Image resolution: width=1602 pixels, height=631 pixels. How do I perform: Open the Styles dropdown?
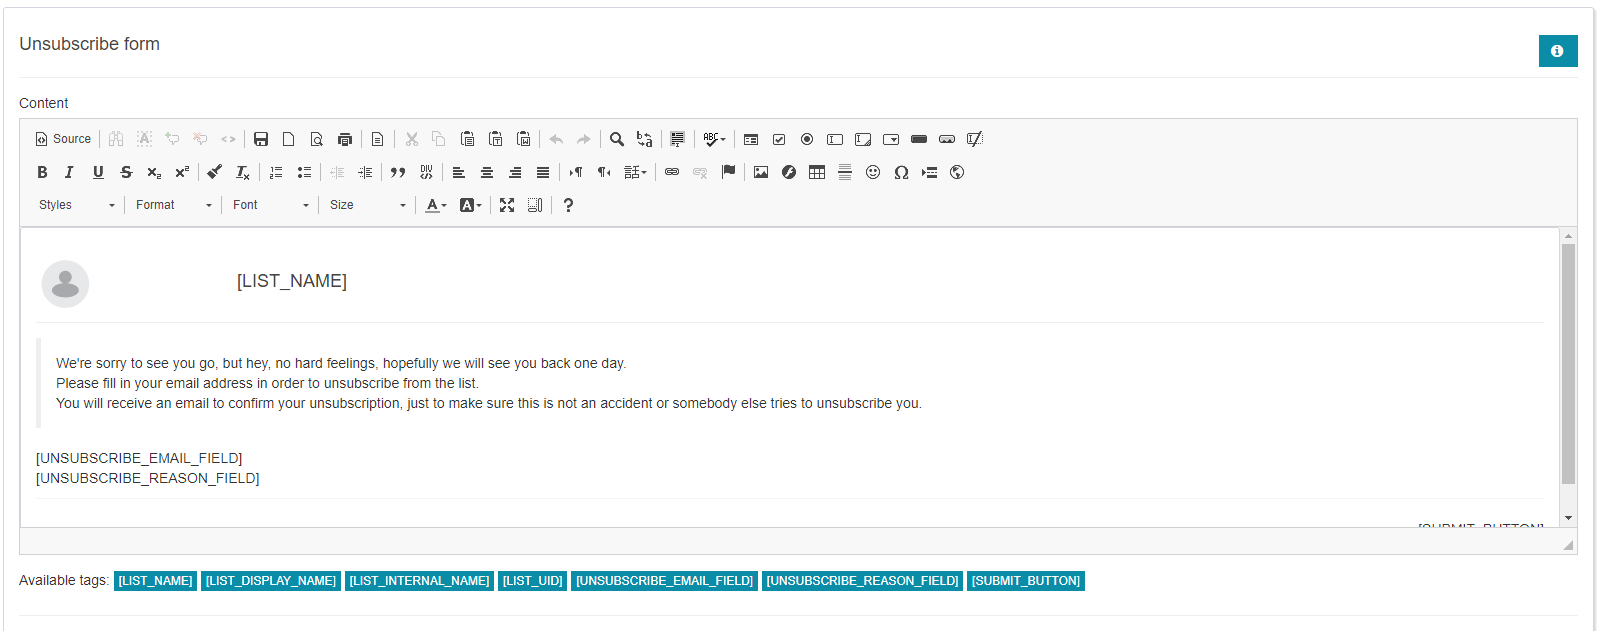(77, 205)
